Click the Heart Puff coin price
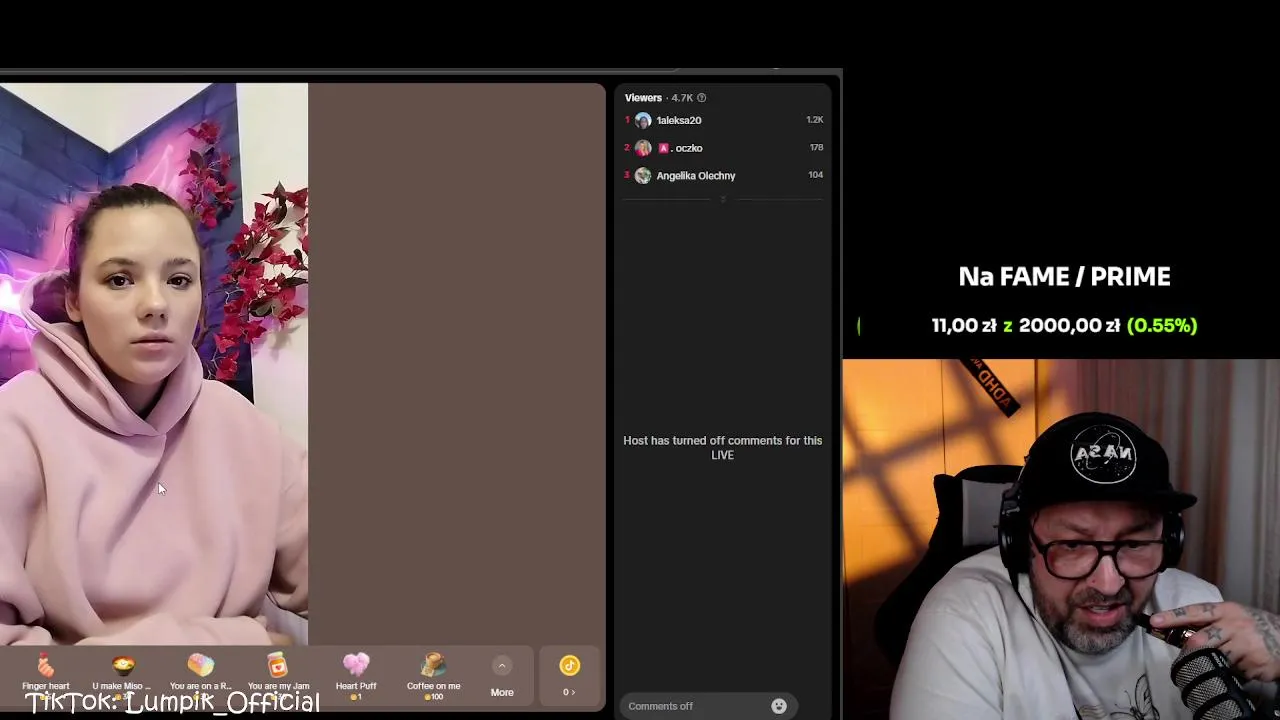This screenshot has height=720, width=1280. point(356,697)
